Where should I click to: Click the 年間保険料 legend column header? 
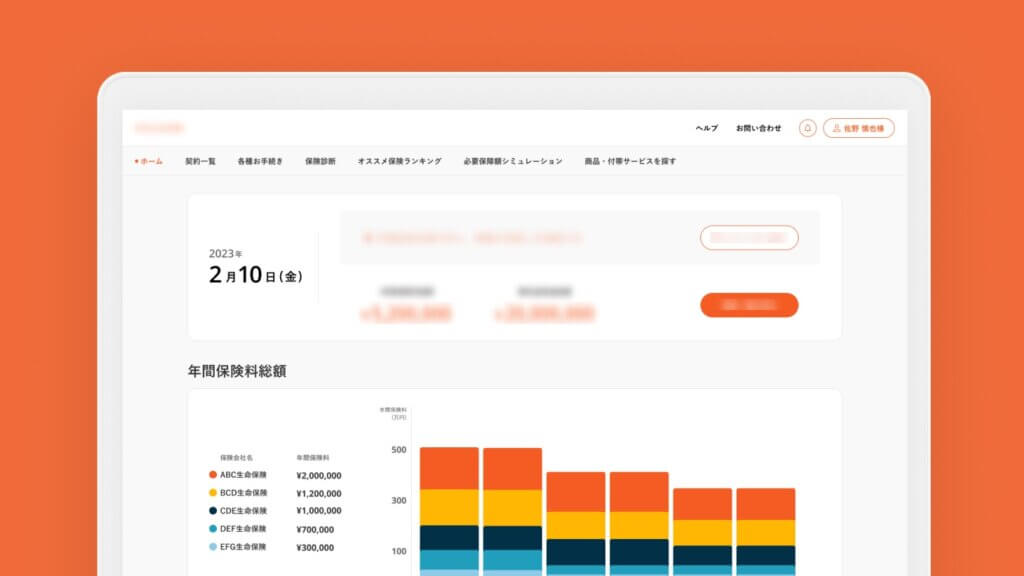click(x=313, y=458)
